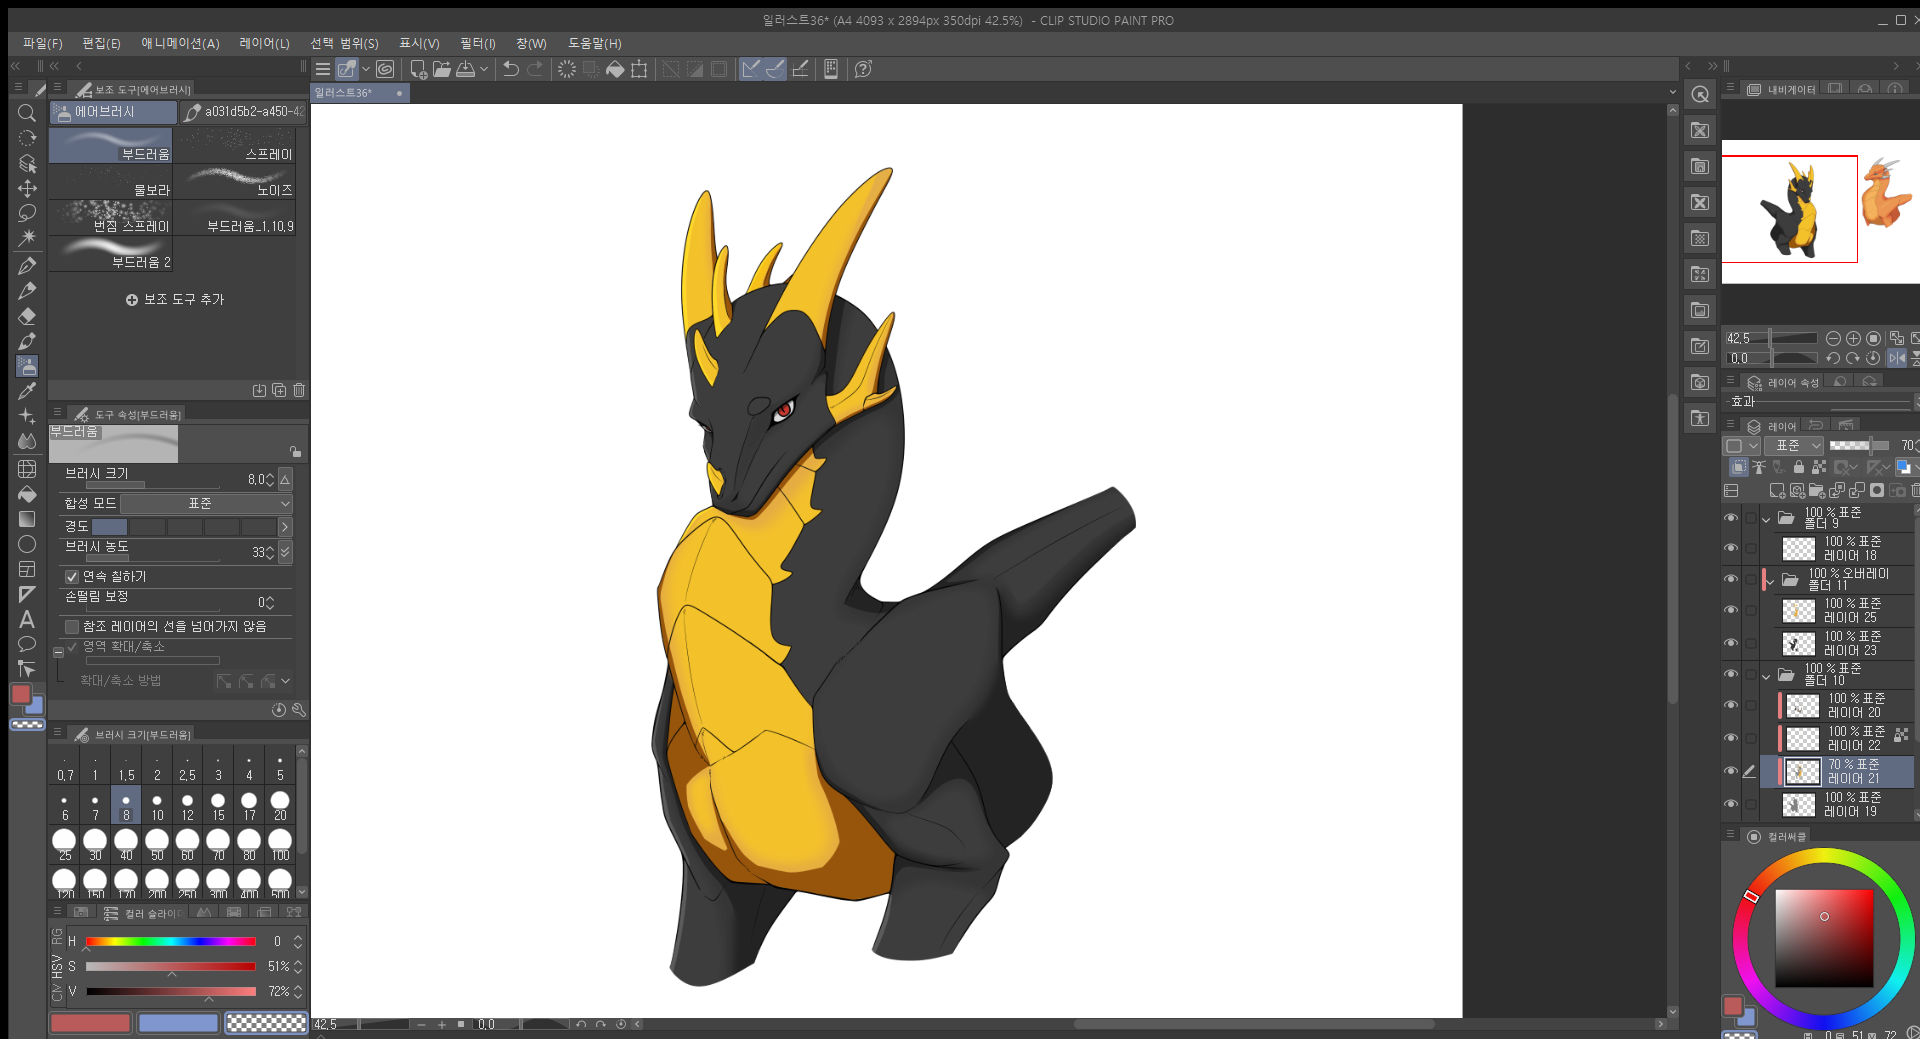
Task: Select the Zoom magnifier tool
Action: click(x=27, y=113)
